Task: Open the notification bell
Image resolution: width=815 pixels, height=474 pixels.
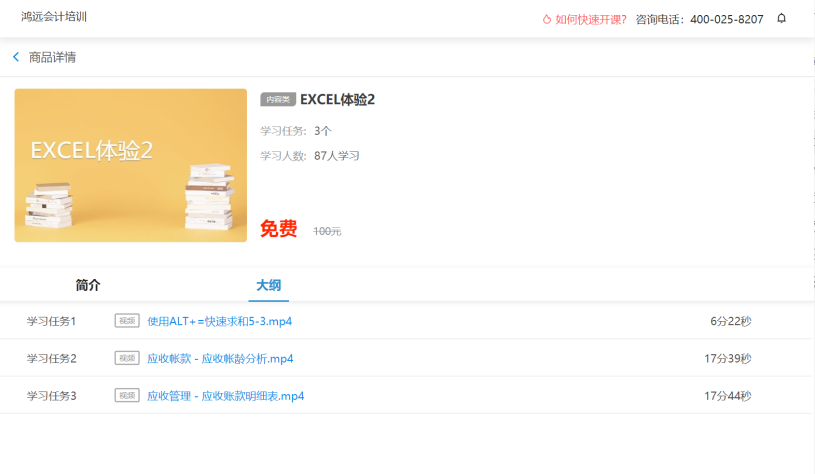Action: (x=781, y=19)
